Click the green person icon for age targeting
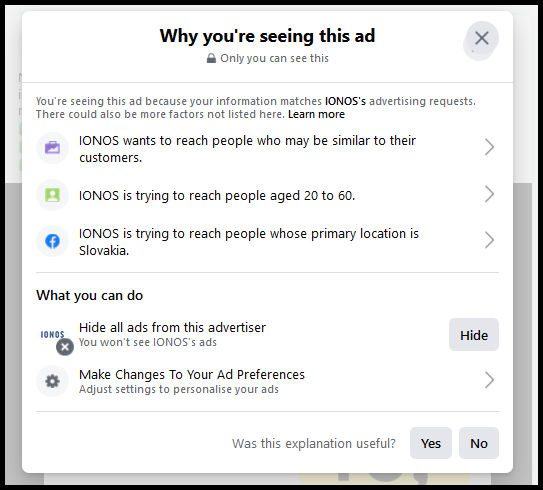Screen dimensions: 543x490 (52, 195)
